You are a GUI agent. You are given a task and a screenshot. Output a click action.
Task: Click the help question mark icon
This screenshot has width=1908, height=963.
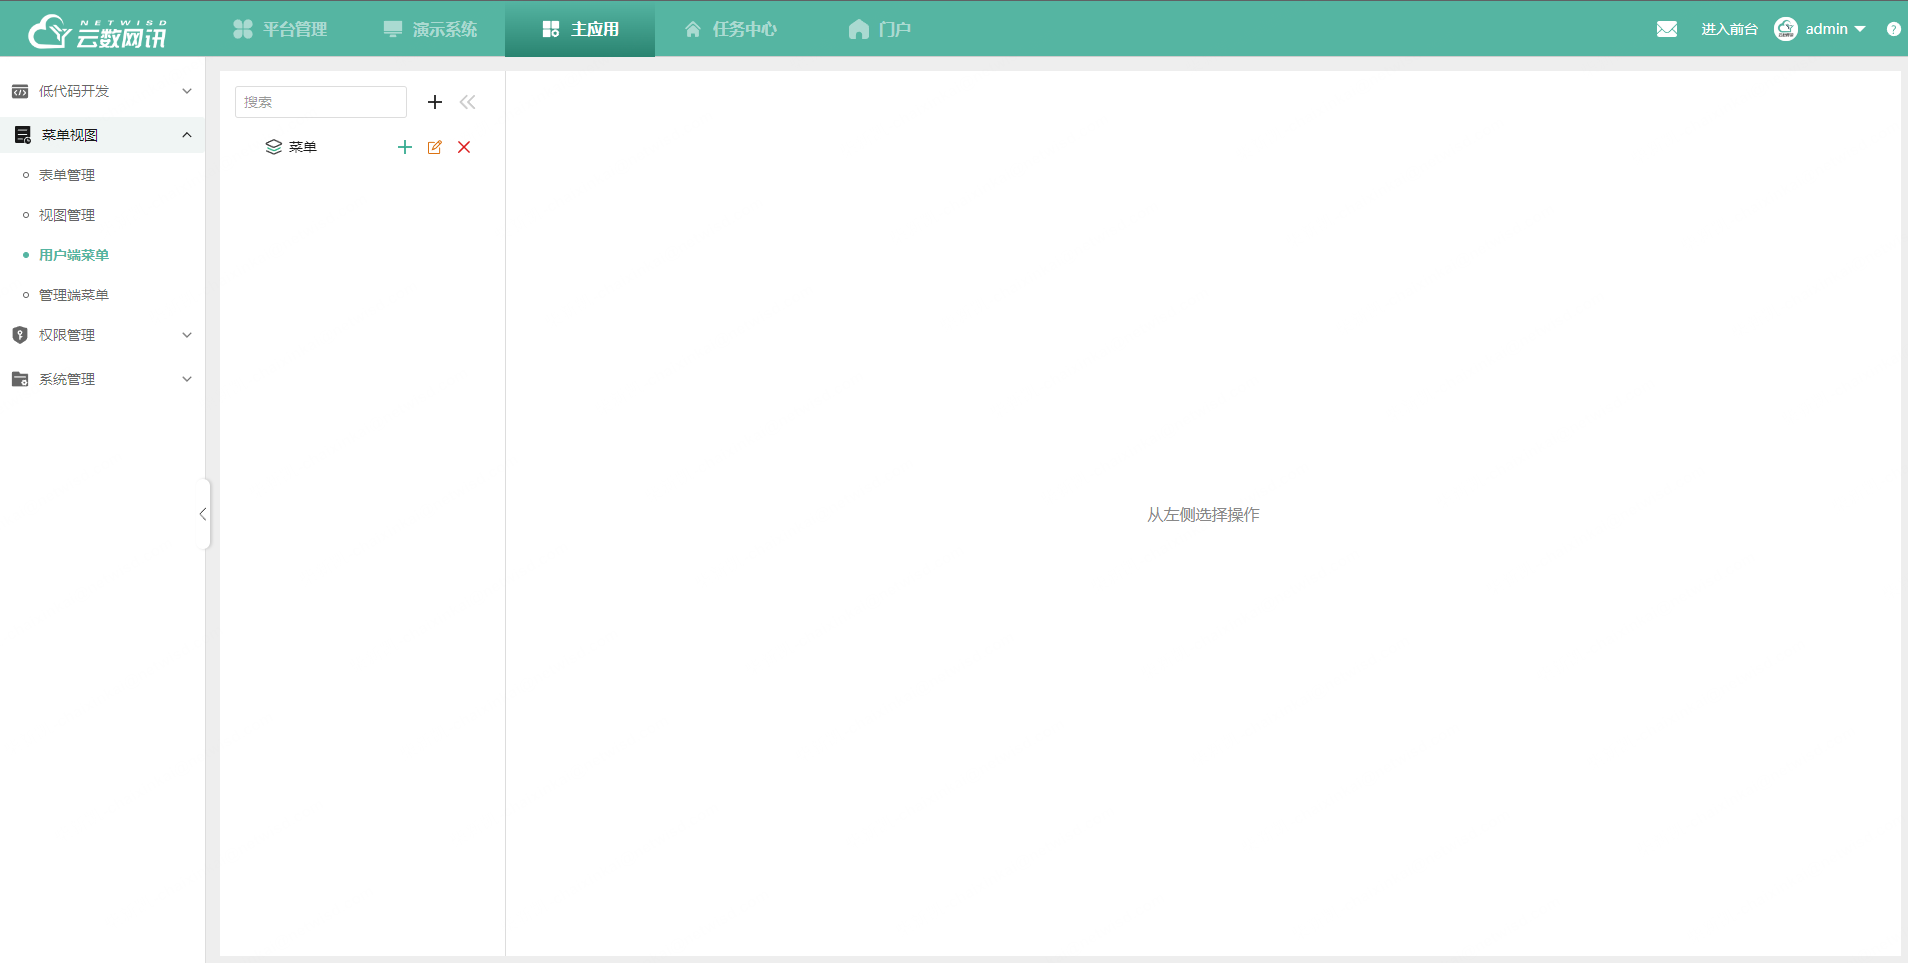pos(1894,29)
